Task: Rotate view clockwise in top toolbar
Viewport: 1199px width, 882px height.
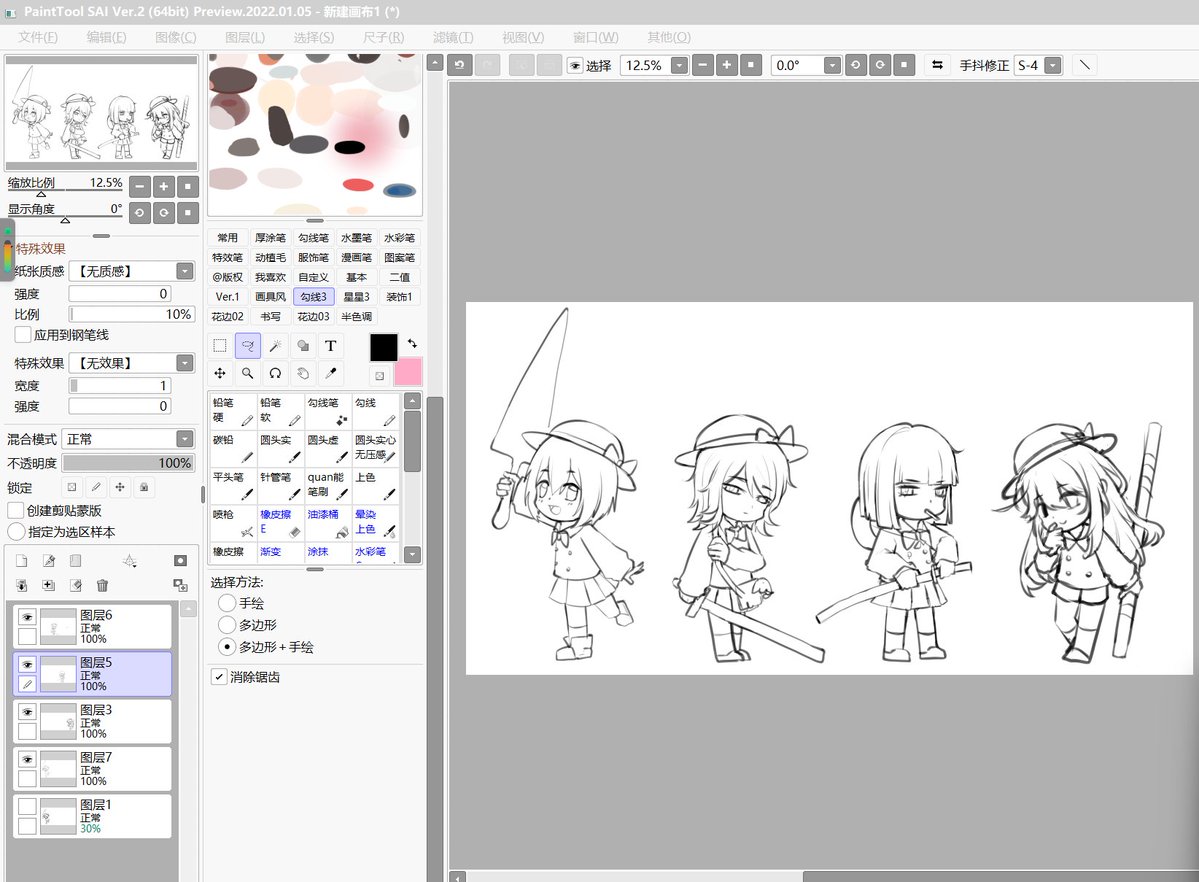Action: click(880, 65)
